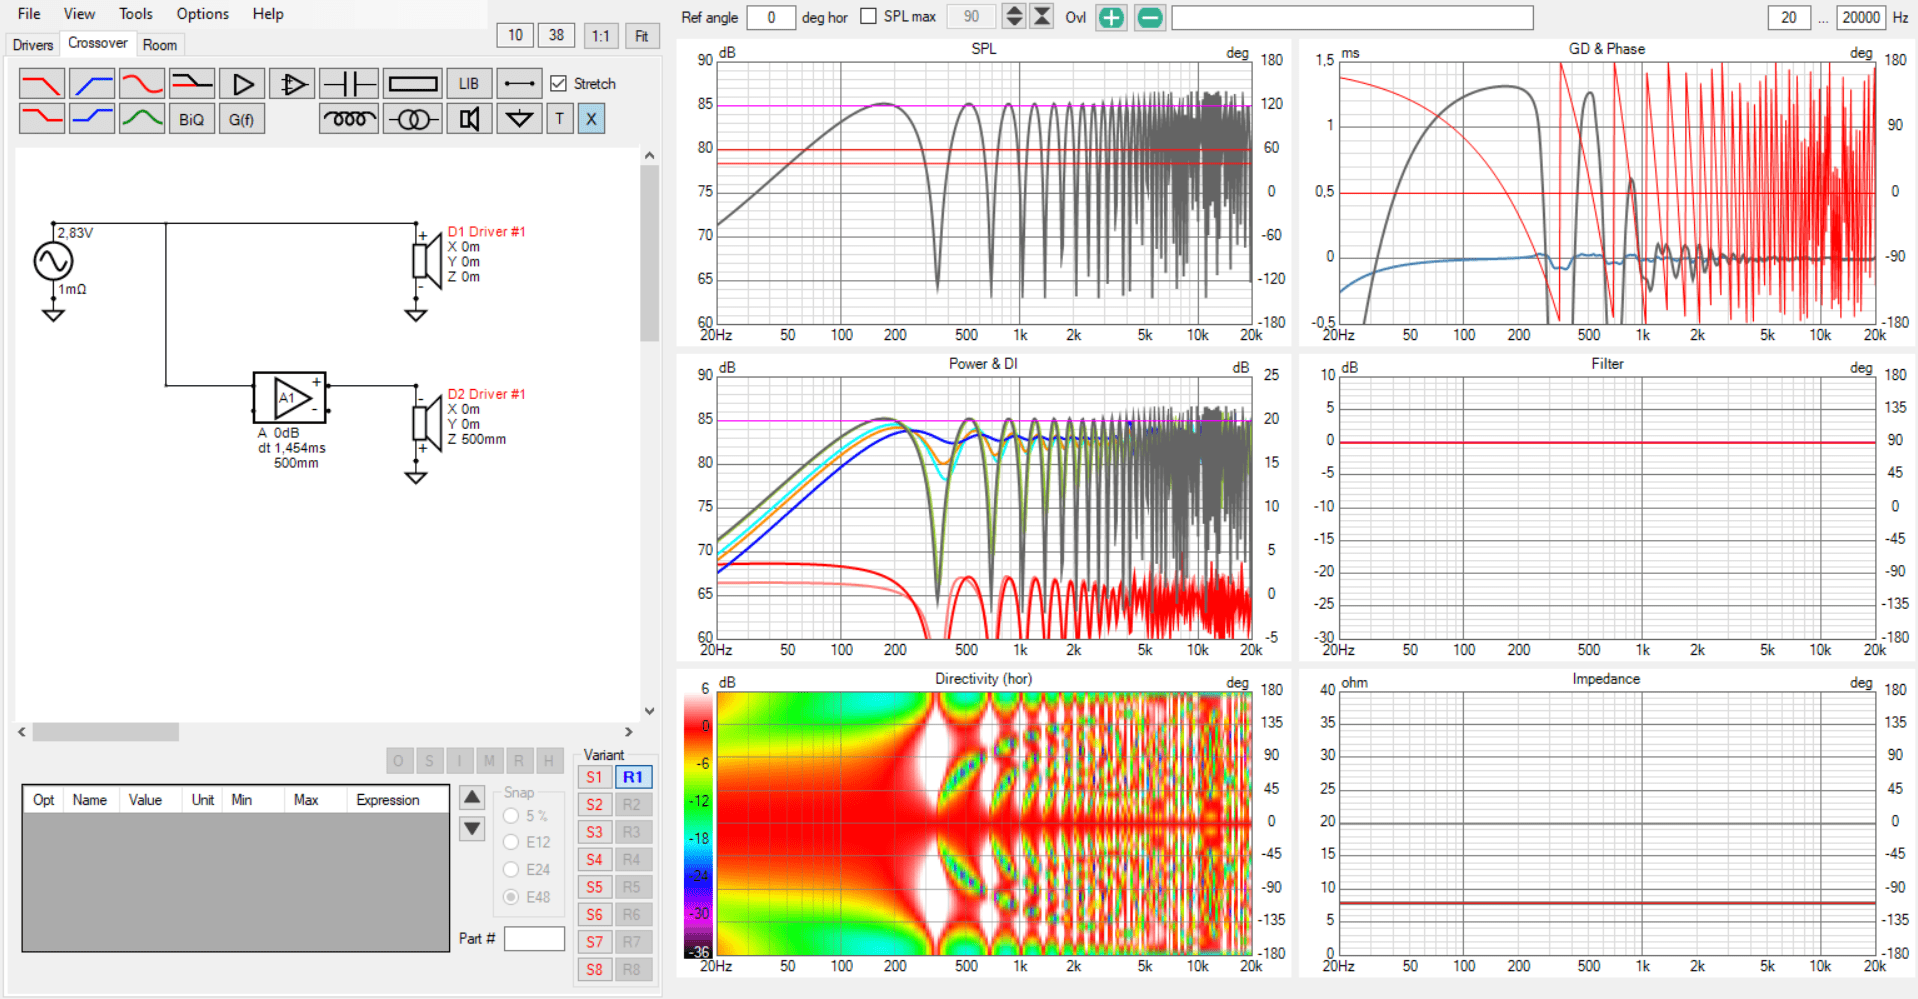Open the View menu

(x=79, y=14)
